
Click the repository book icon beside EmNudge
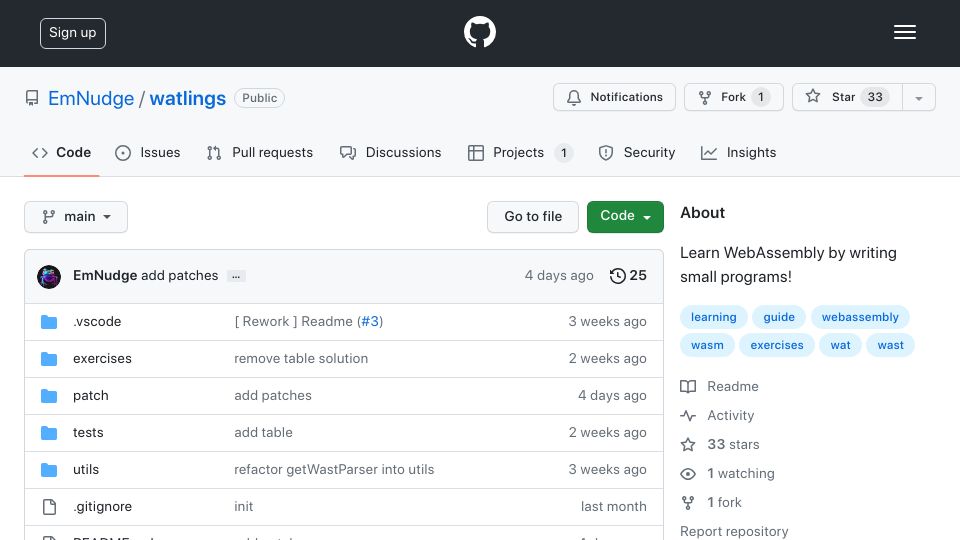point(32,98)
